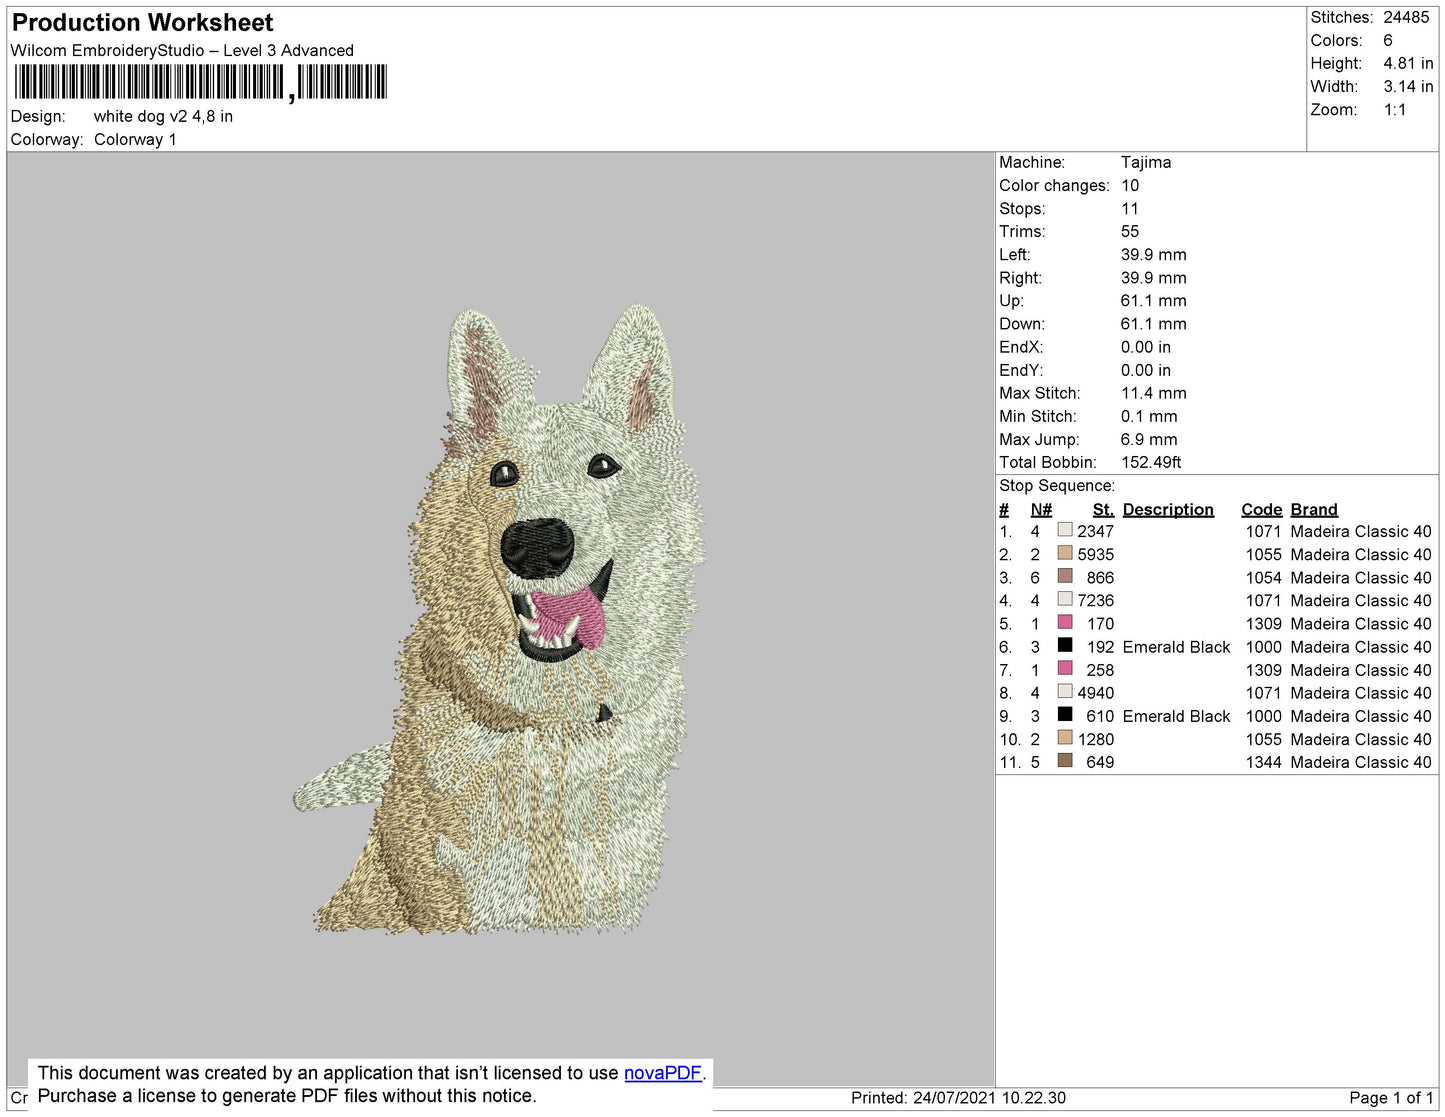Select the brown swatch for stop 11
Image resolution: width=1445 pixels, height=1117 pixels.
click(x=1065, y=760)
